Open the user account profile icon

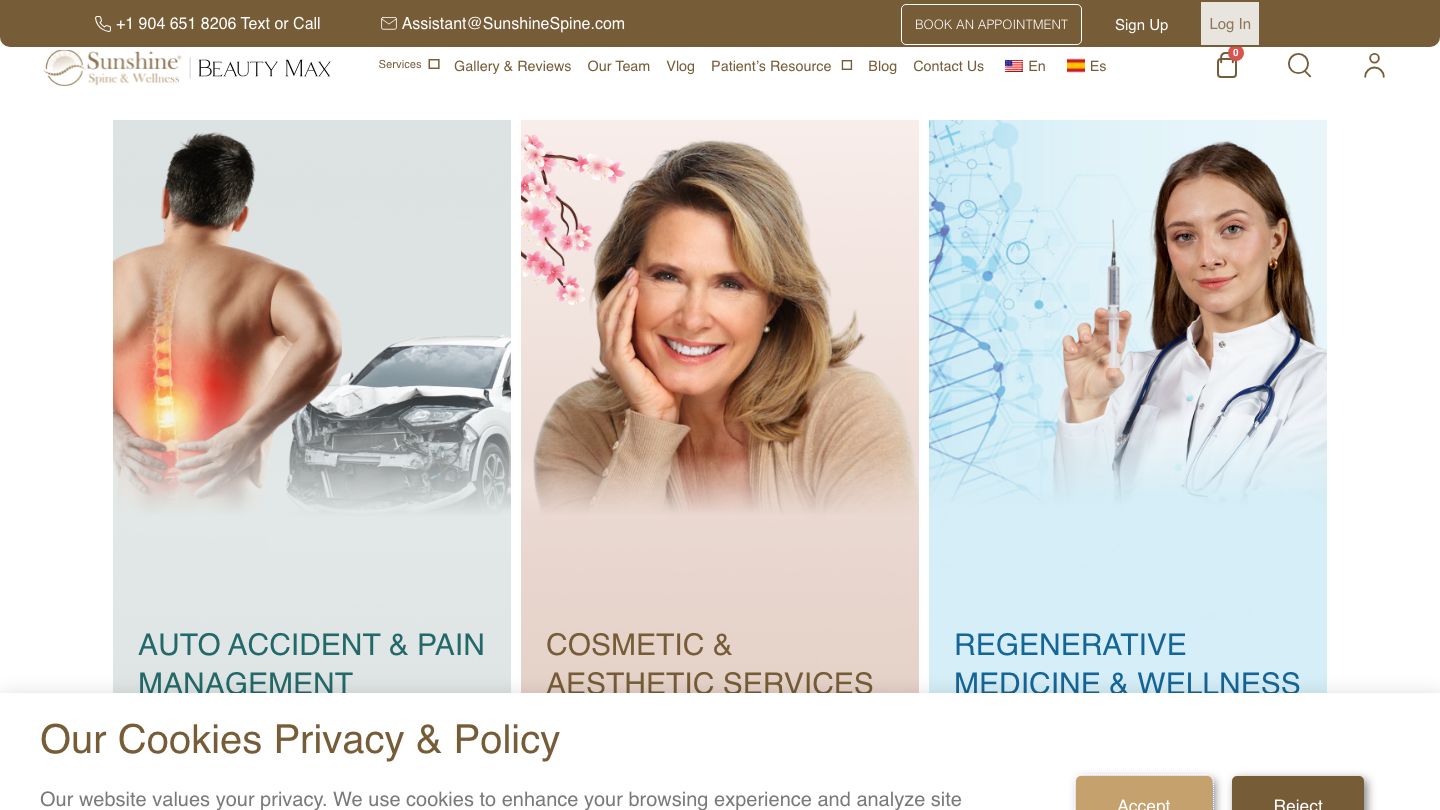tap(1374, 65)
